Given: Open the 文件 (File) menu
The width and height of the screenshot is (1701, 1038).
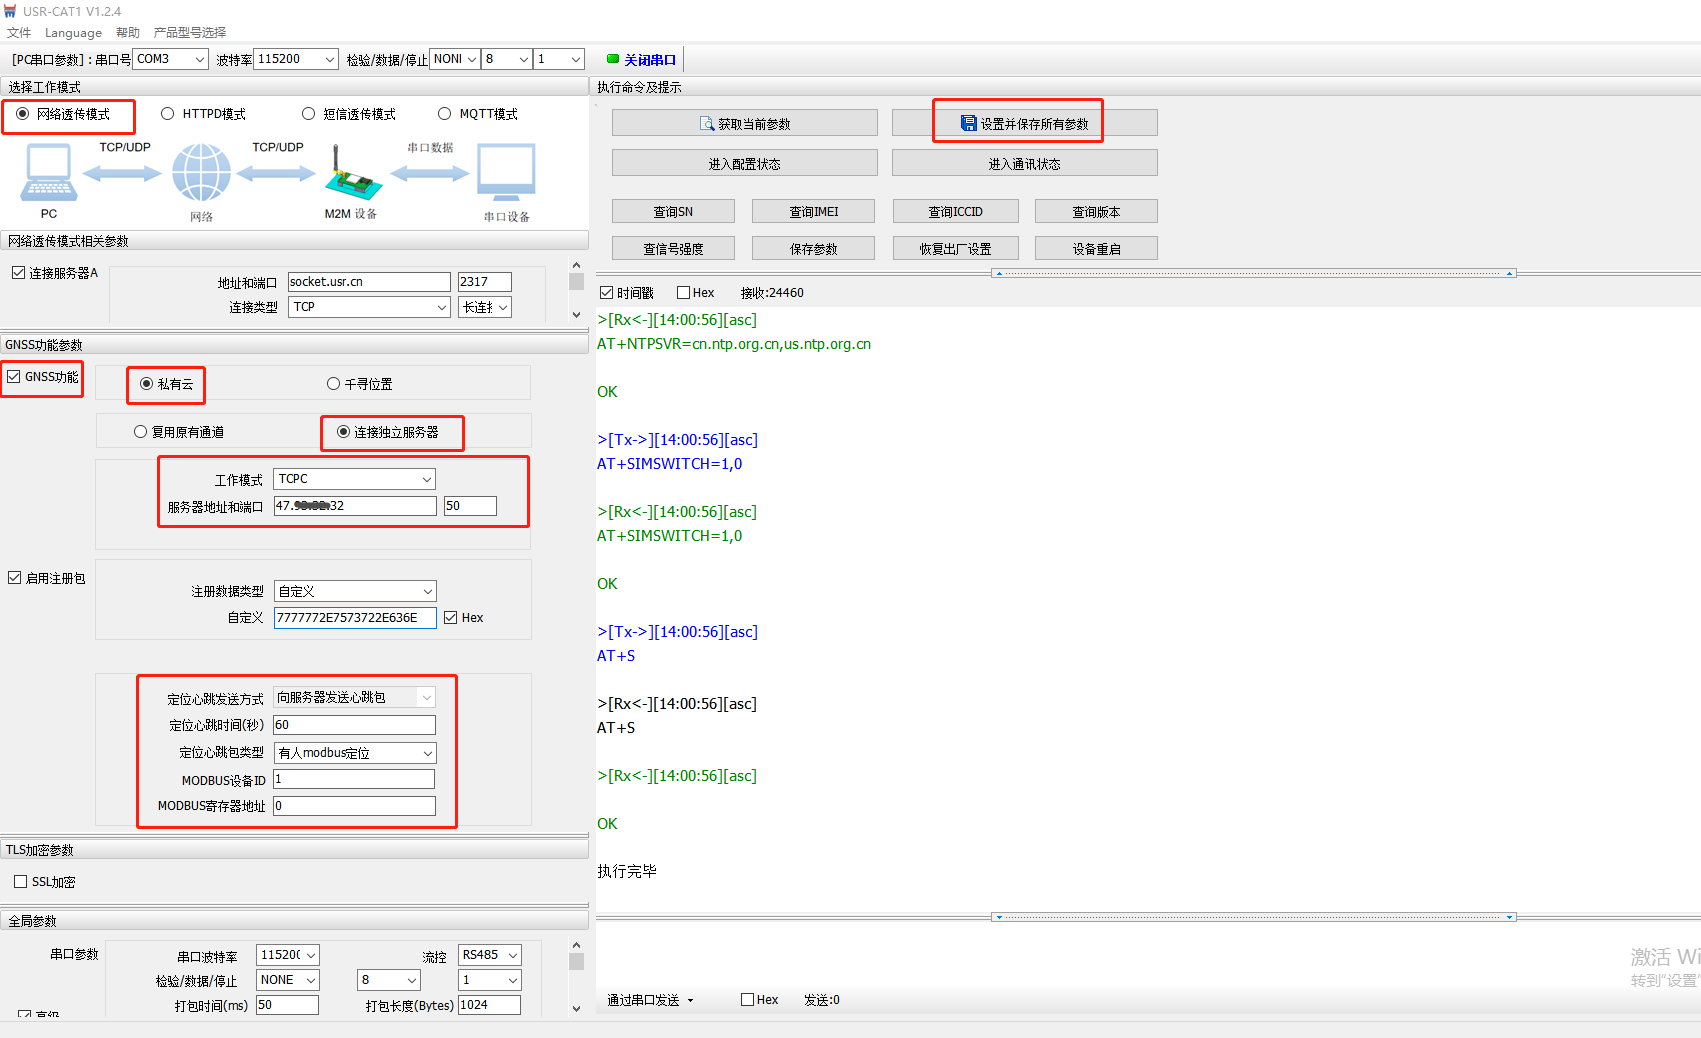Looking at the screenshot, I should click(x=19, y=33).
